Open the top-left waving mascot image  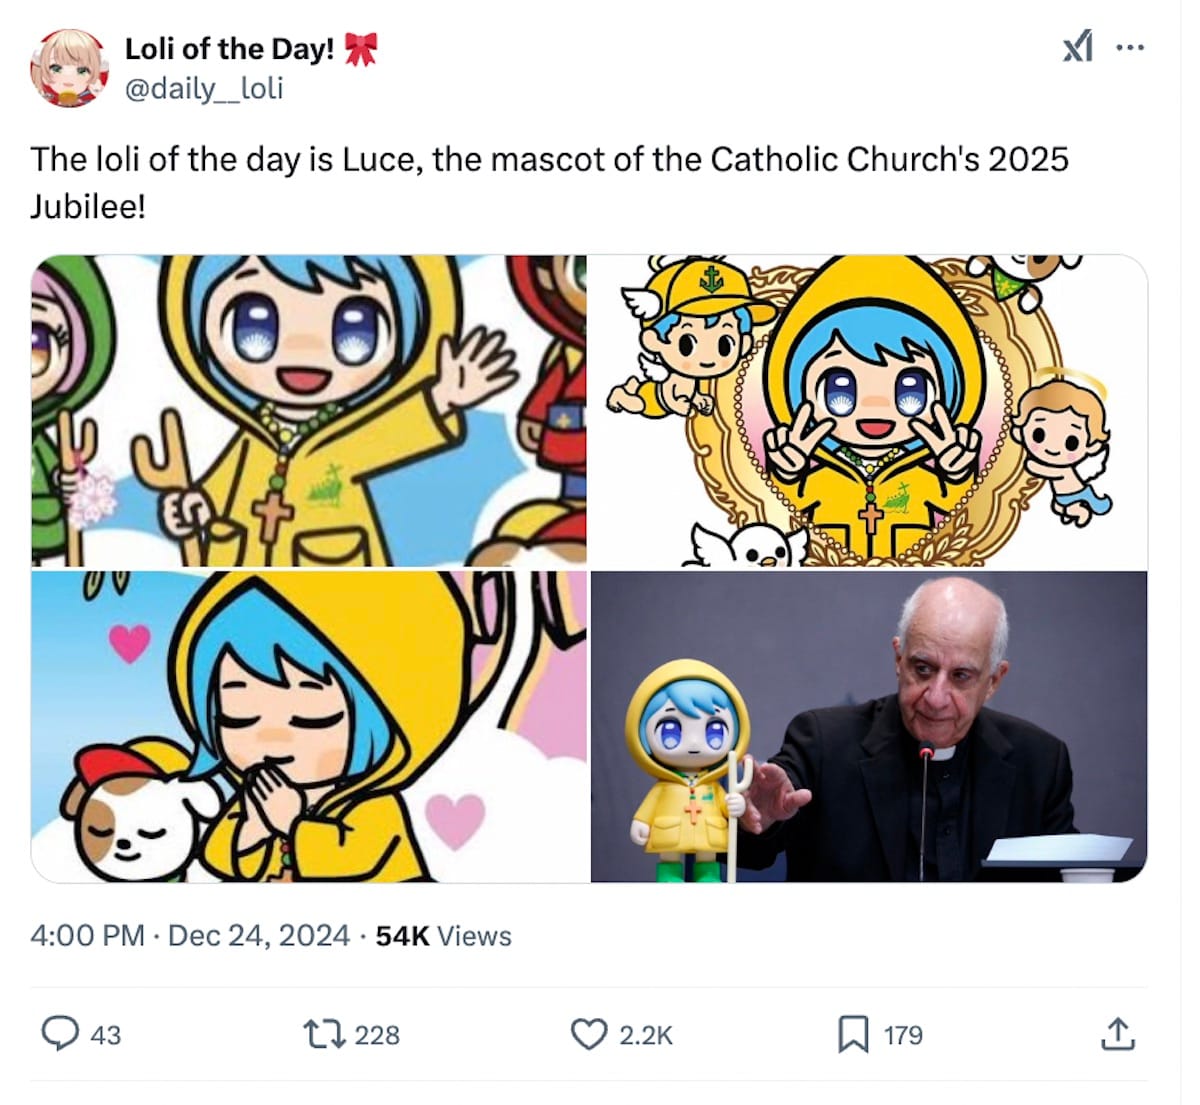click(309, 411)
